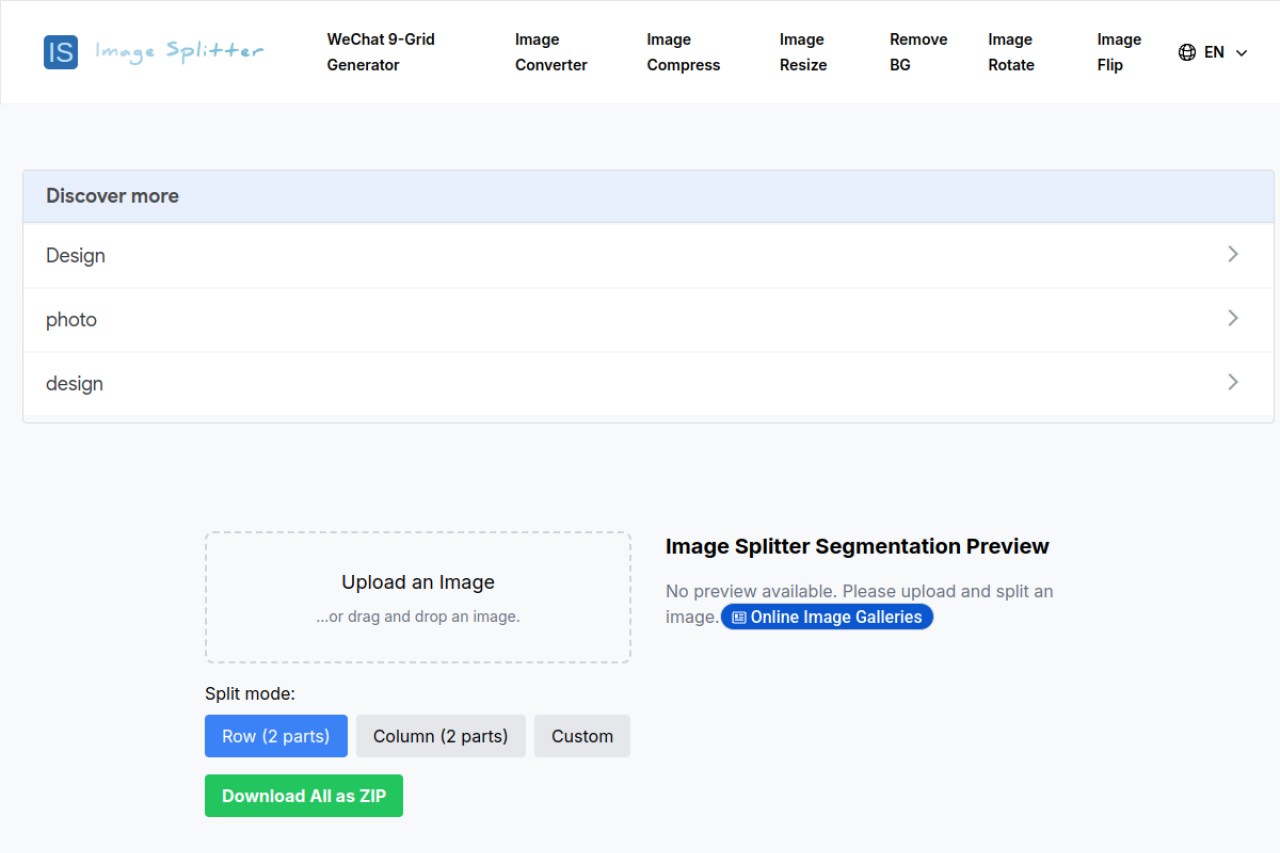Open WeChat 9-Grid Generator from the navigation

click(x=381, y=52)
